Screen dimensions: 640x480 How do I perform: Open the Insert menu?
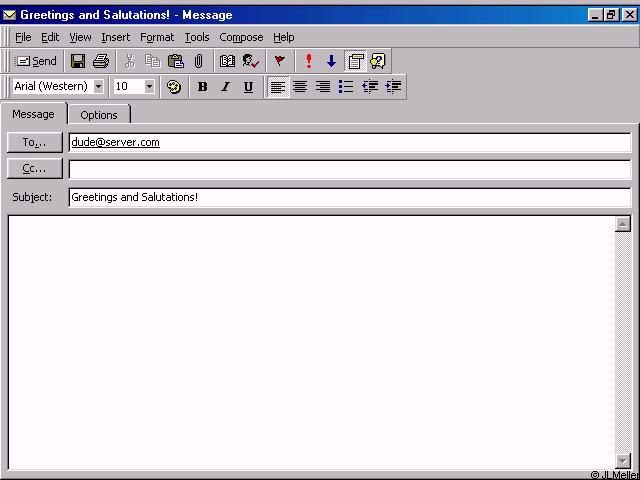tap(116, 38)
